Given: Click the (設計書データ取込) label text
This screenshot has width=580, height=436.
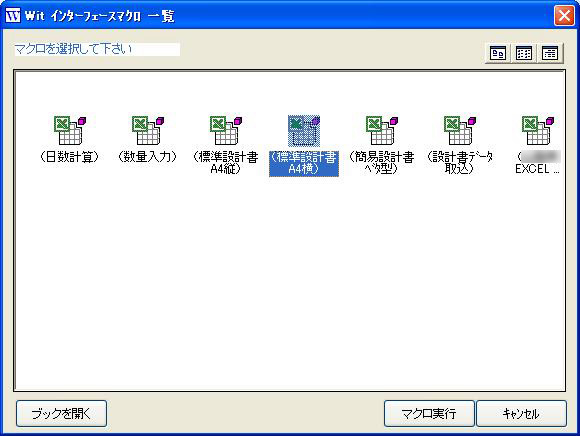Looking at the screenshot, I should tap(459, 163).
